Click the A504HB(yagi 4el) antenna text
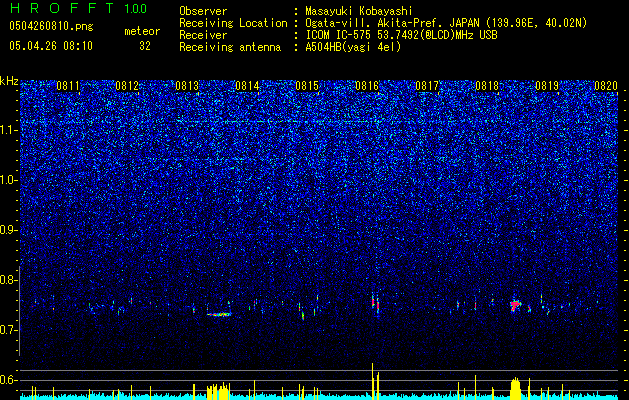The height and width of the screenshot is (400, 629). [x=353, y=47]
